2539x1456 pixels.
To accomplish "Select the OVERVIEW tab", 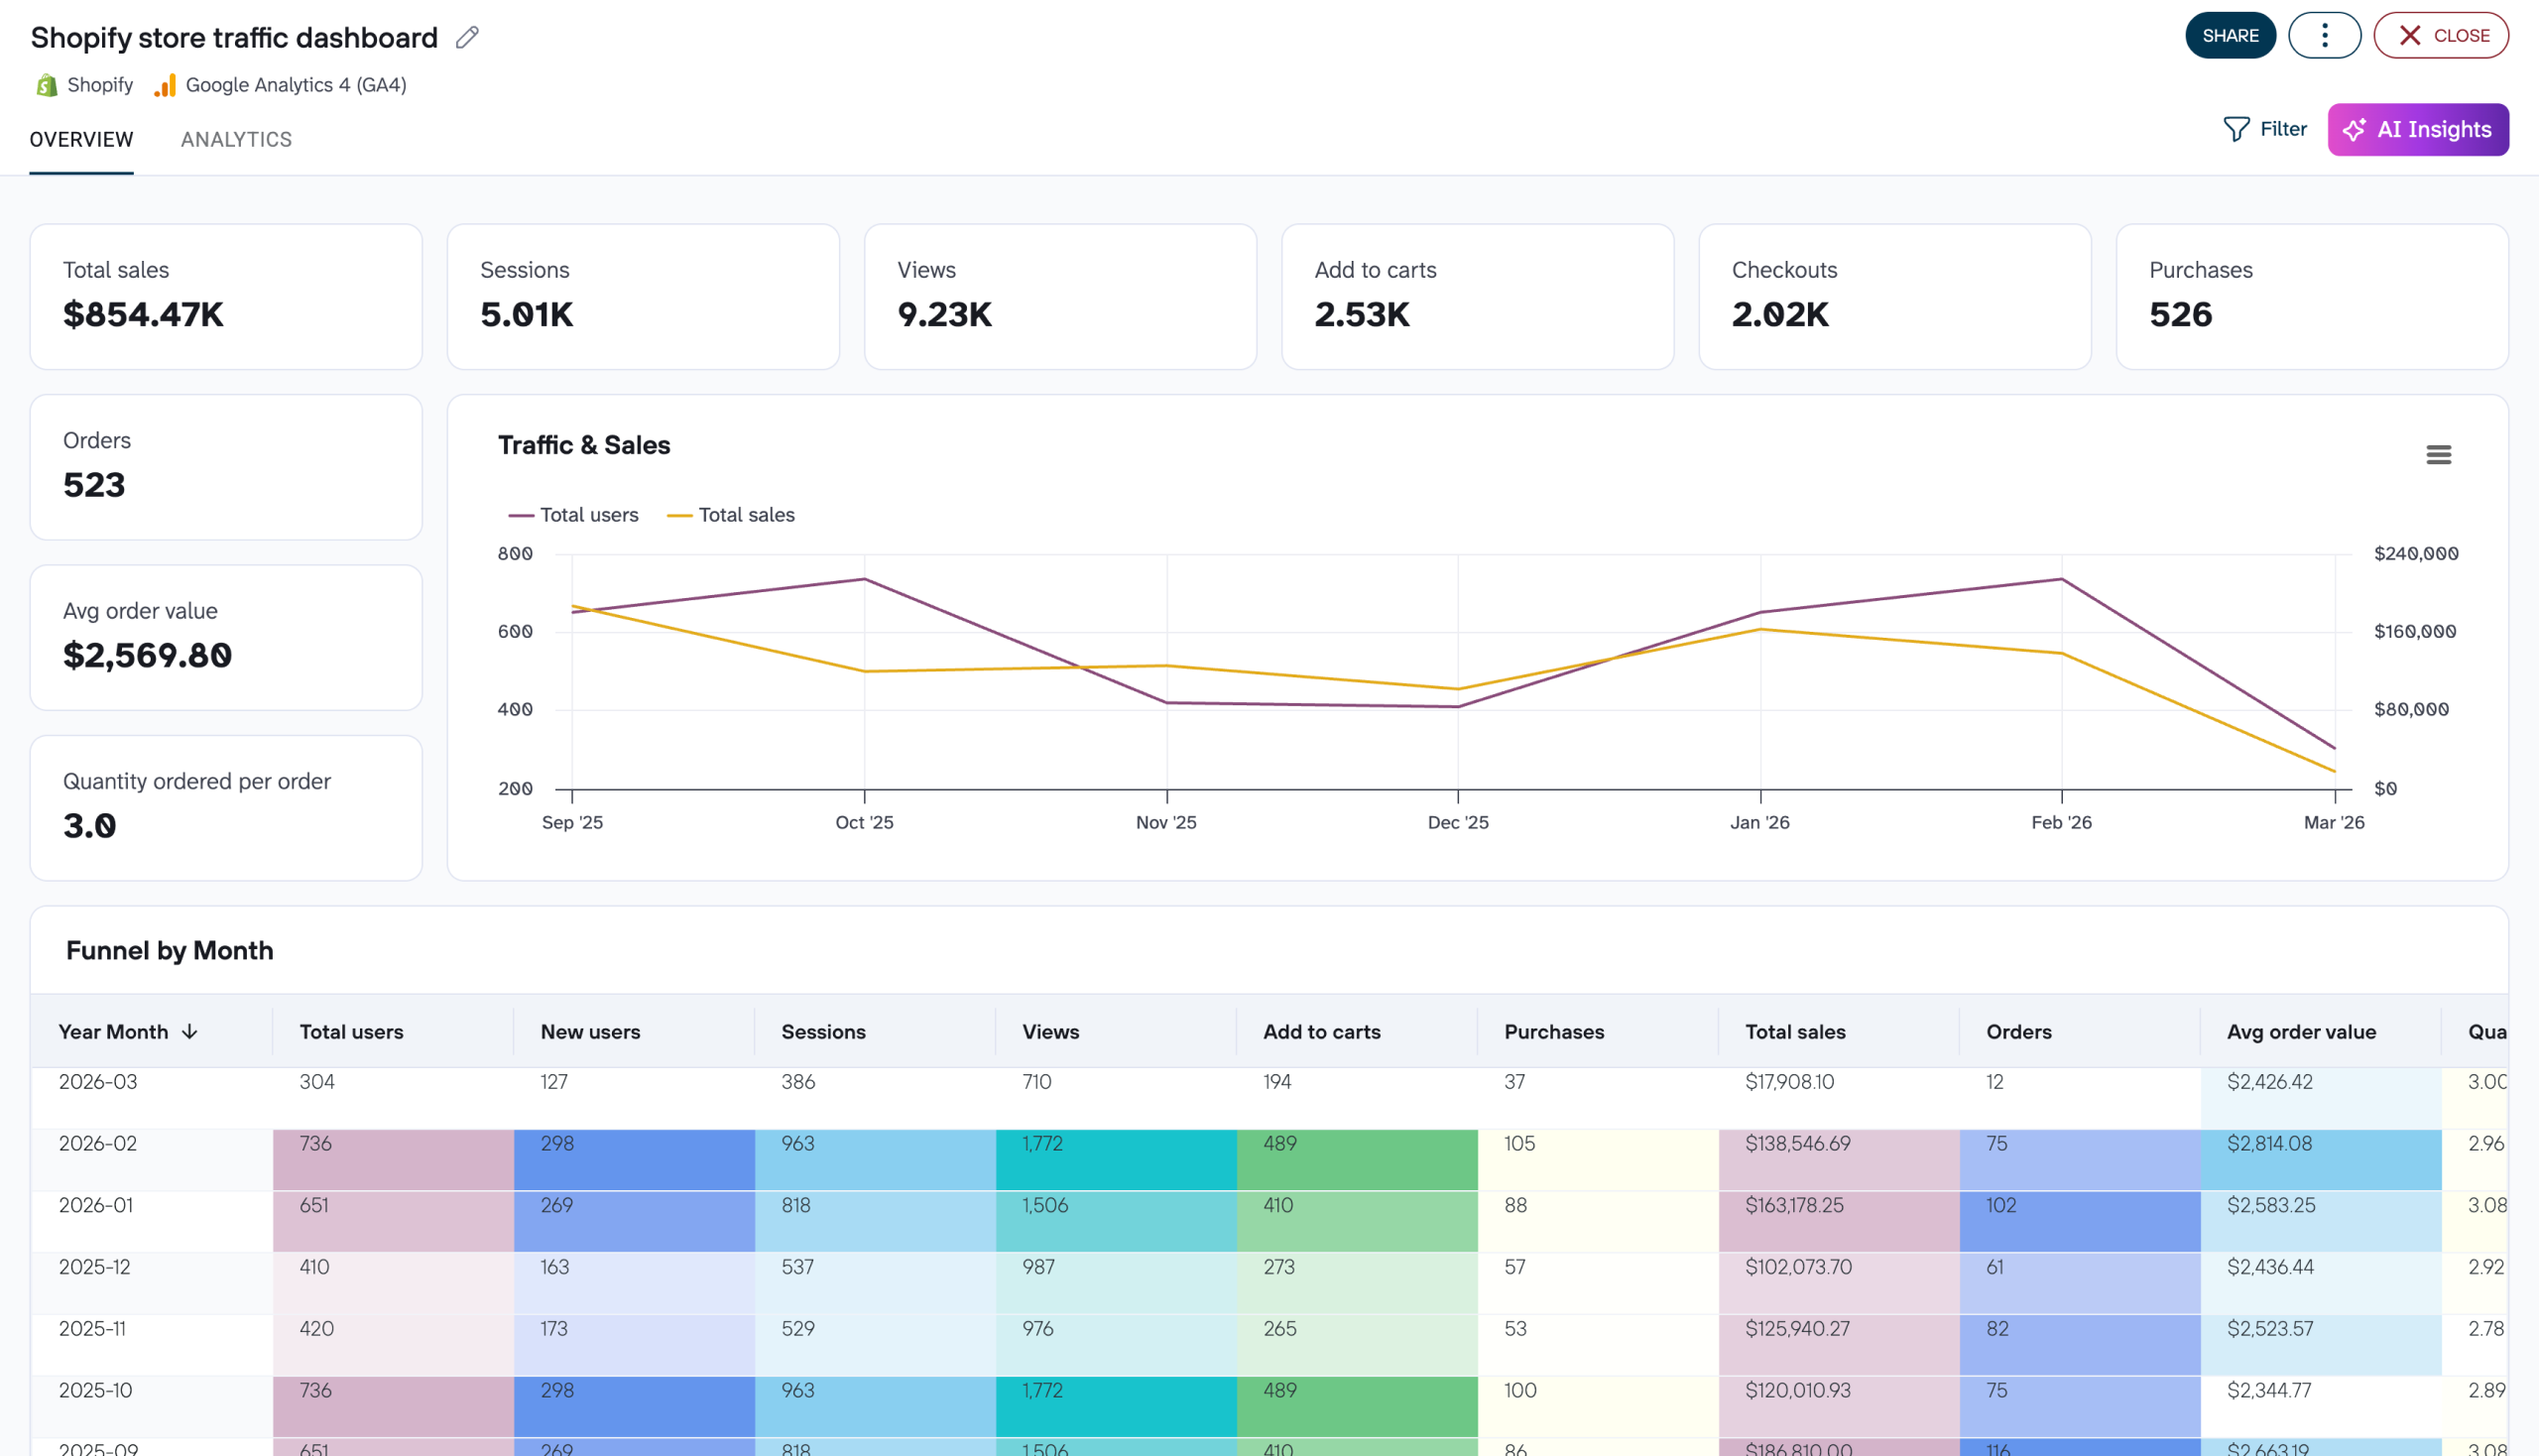I will tap(81, 139).
